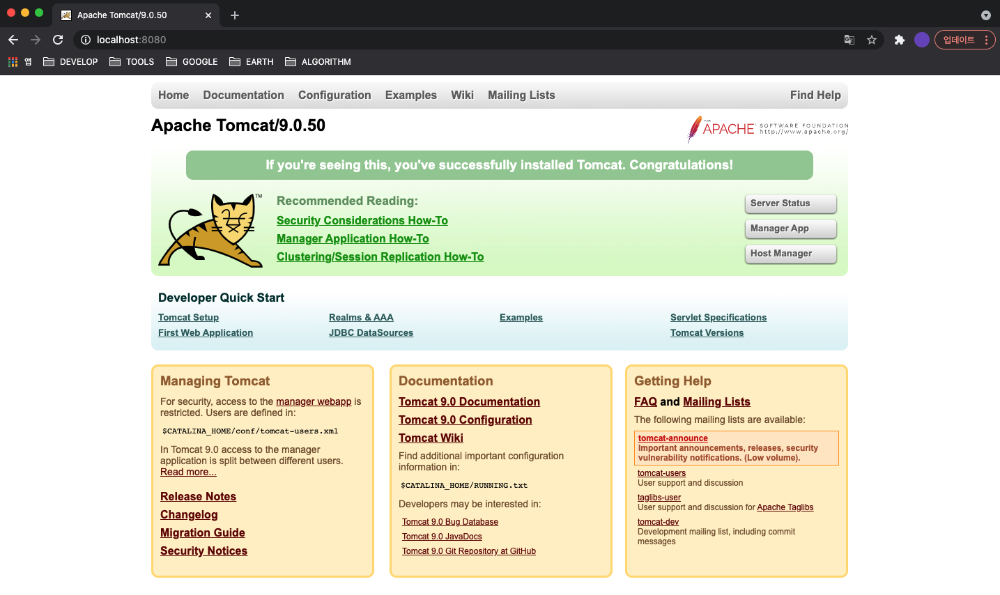Open a new tab with plus icon
1000x595 pixels.
235,15
